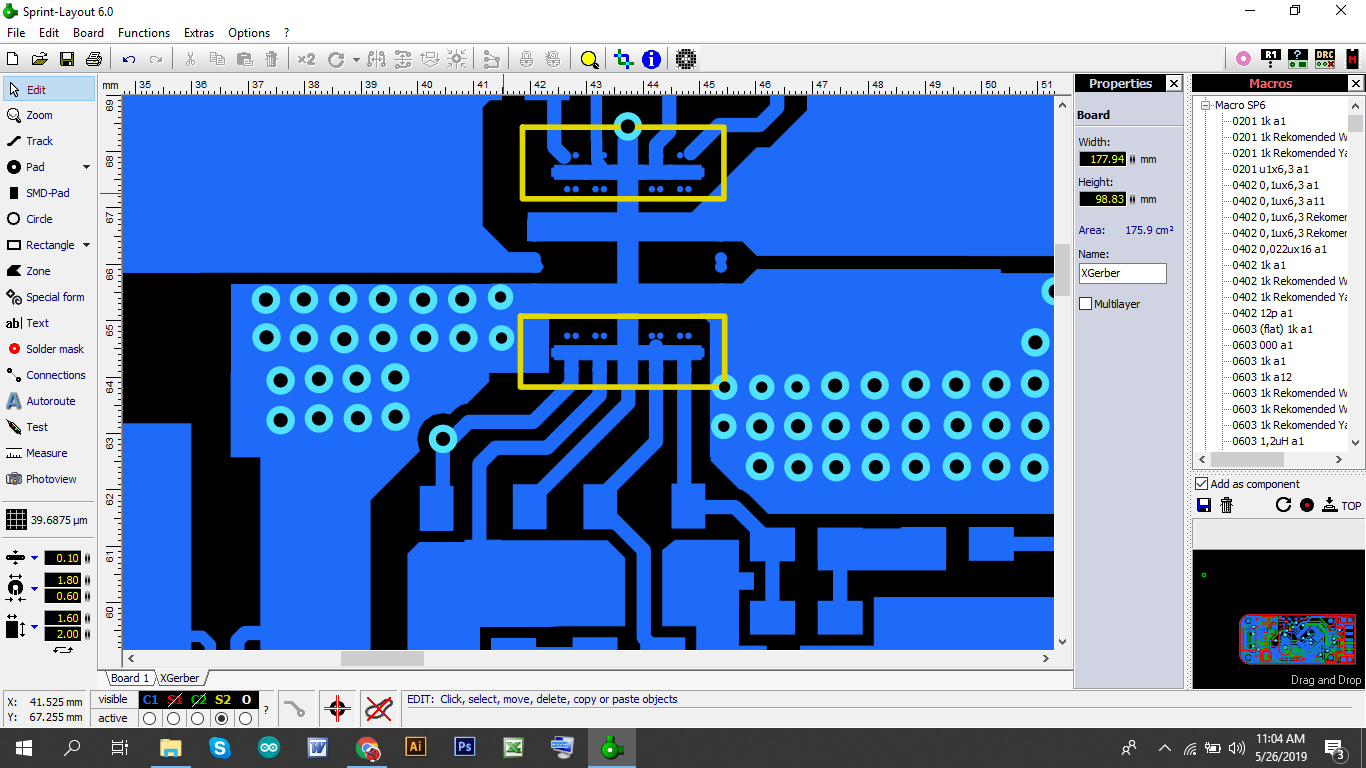Image resolution: width=1366 pixels, height=768 pixels.
Task: Click the crossed-out rubberband icon
Action: tap(378, 709)
